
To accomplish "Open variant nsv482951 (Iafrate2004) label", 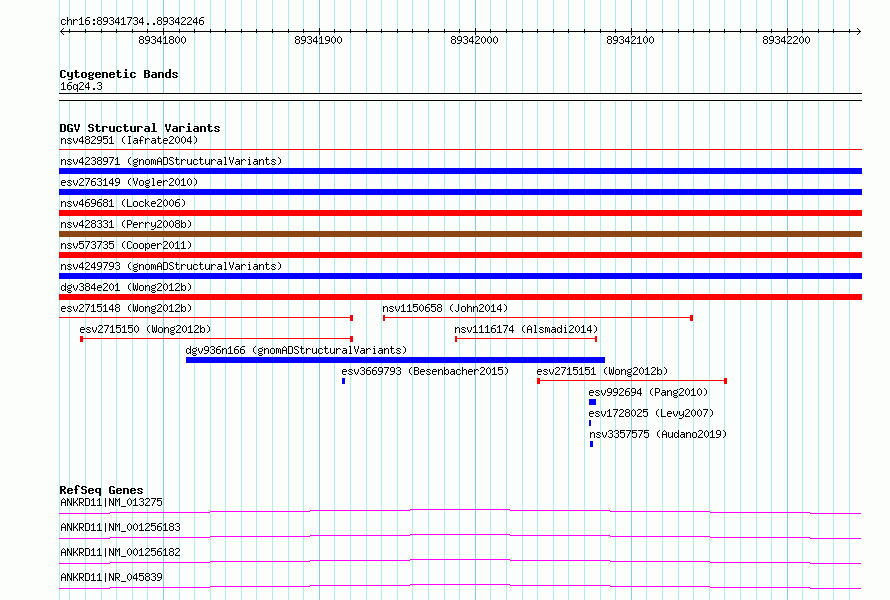I will 129,140.
